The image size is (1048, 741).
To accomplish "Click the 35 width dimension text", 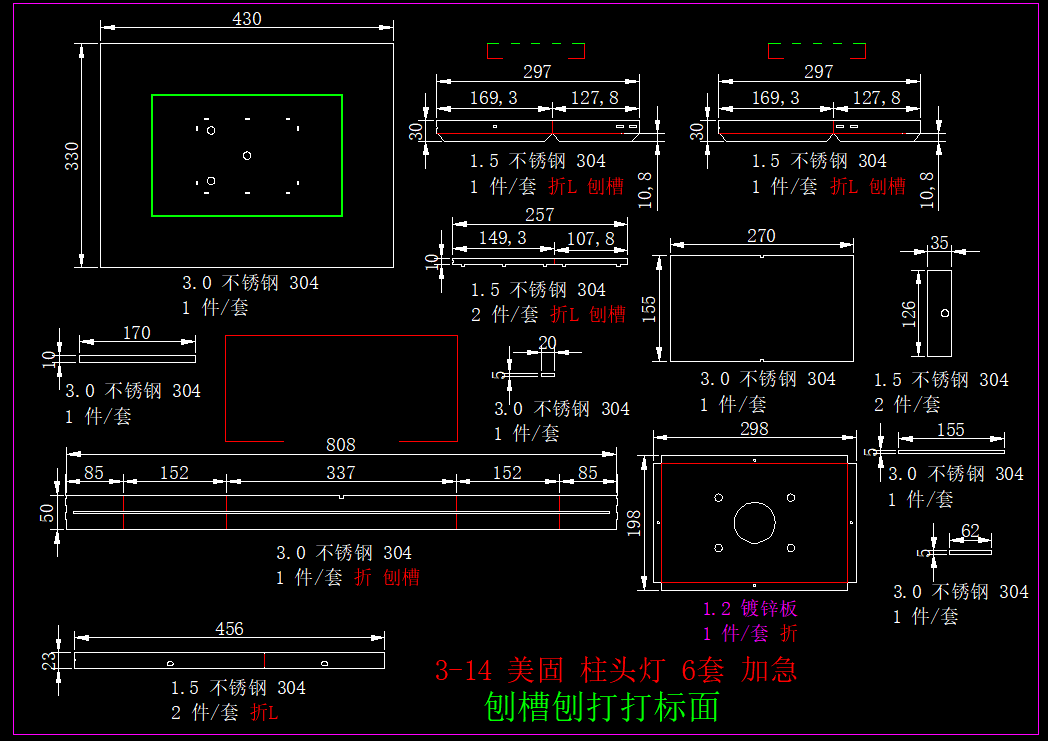I will coord(939,243).
